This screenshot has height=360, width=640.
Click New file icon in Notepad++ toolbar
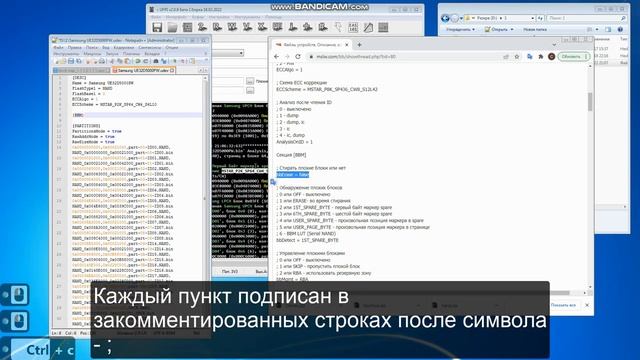(57, 61)
